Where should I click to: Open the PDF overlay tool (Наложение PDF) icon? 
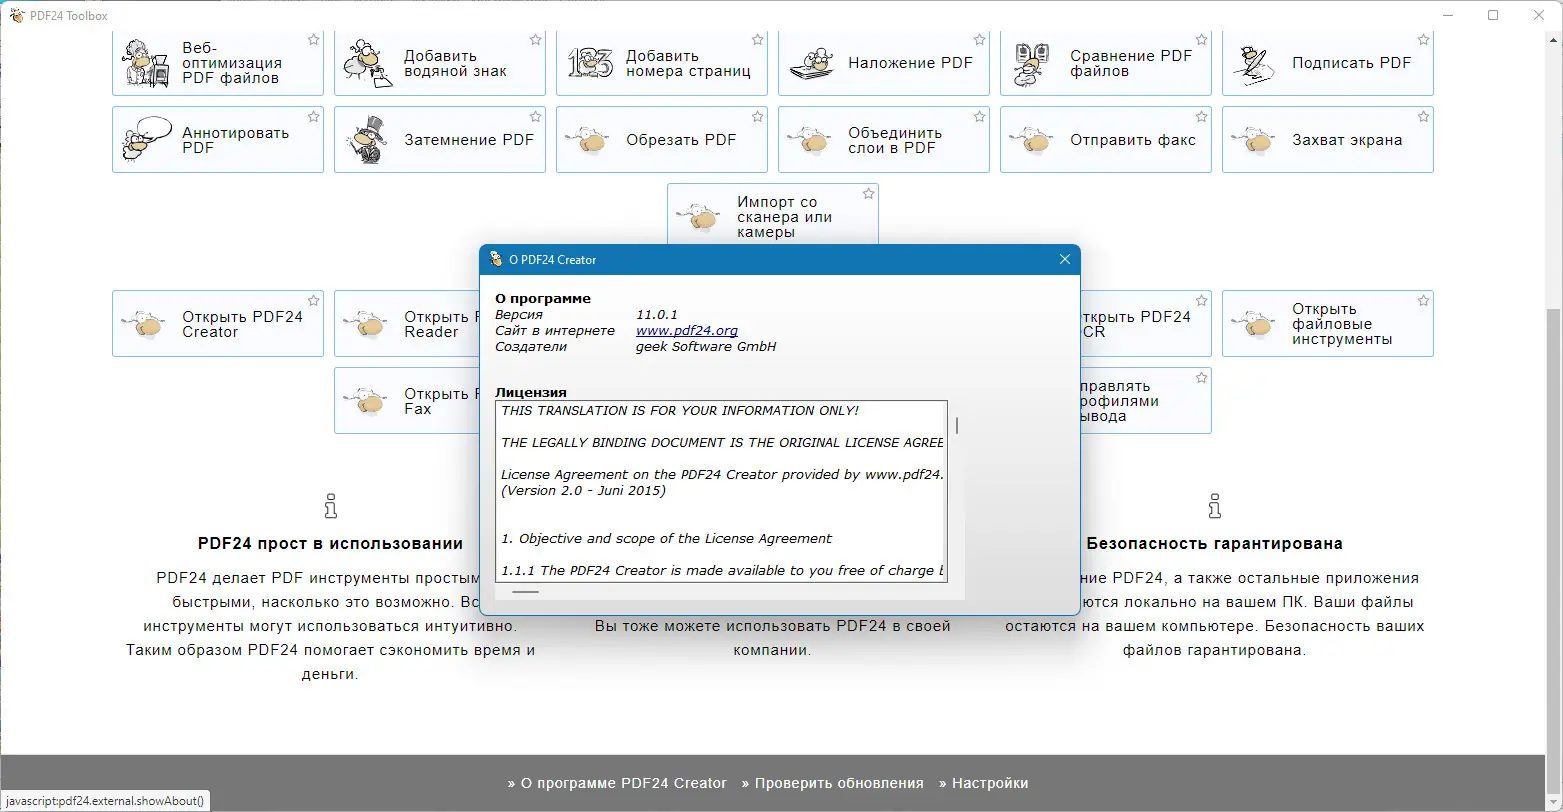click(811, 63)
